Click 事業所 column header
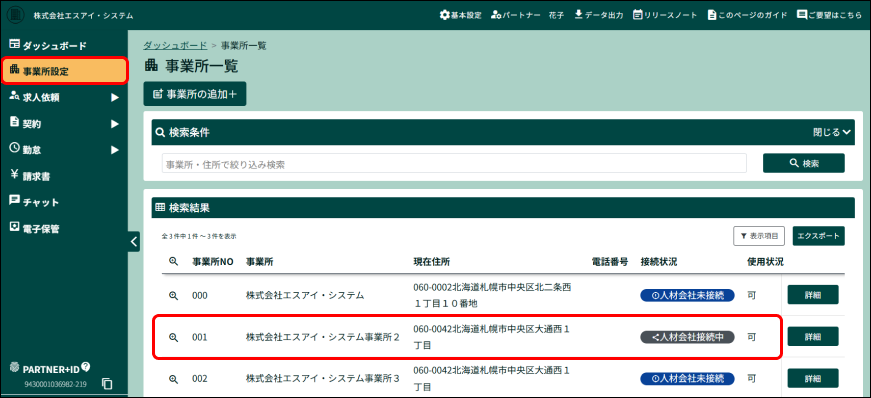 tap(259, 262)
